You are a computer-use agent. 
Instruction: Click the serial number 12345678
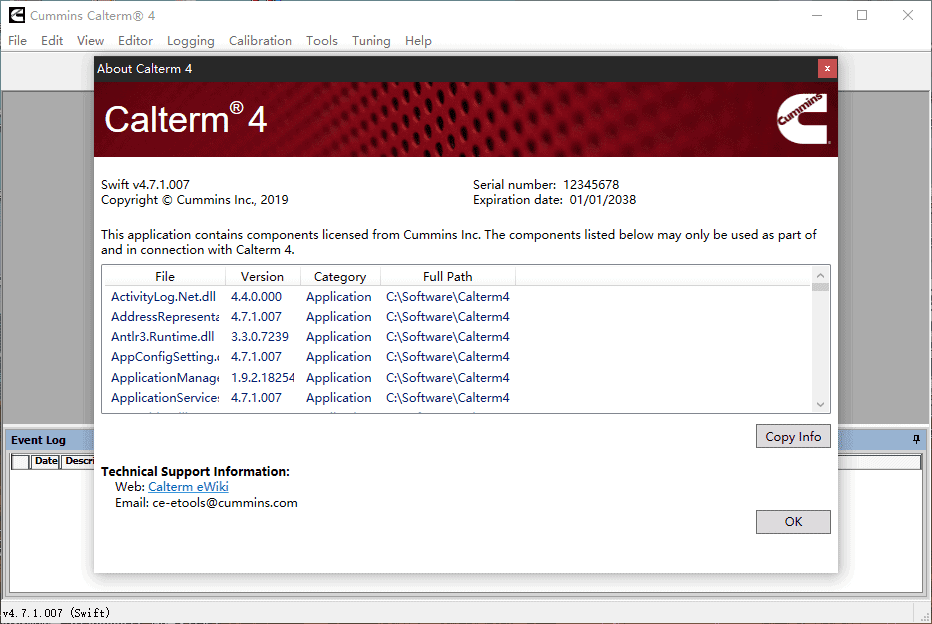[591, 185]
